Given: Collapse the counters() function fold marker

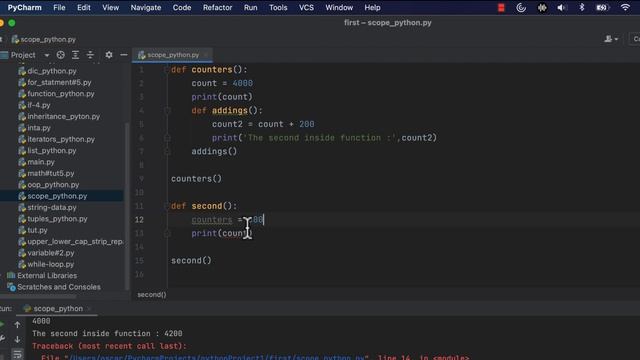Looking at the screenshot, I should [167, 70].
